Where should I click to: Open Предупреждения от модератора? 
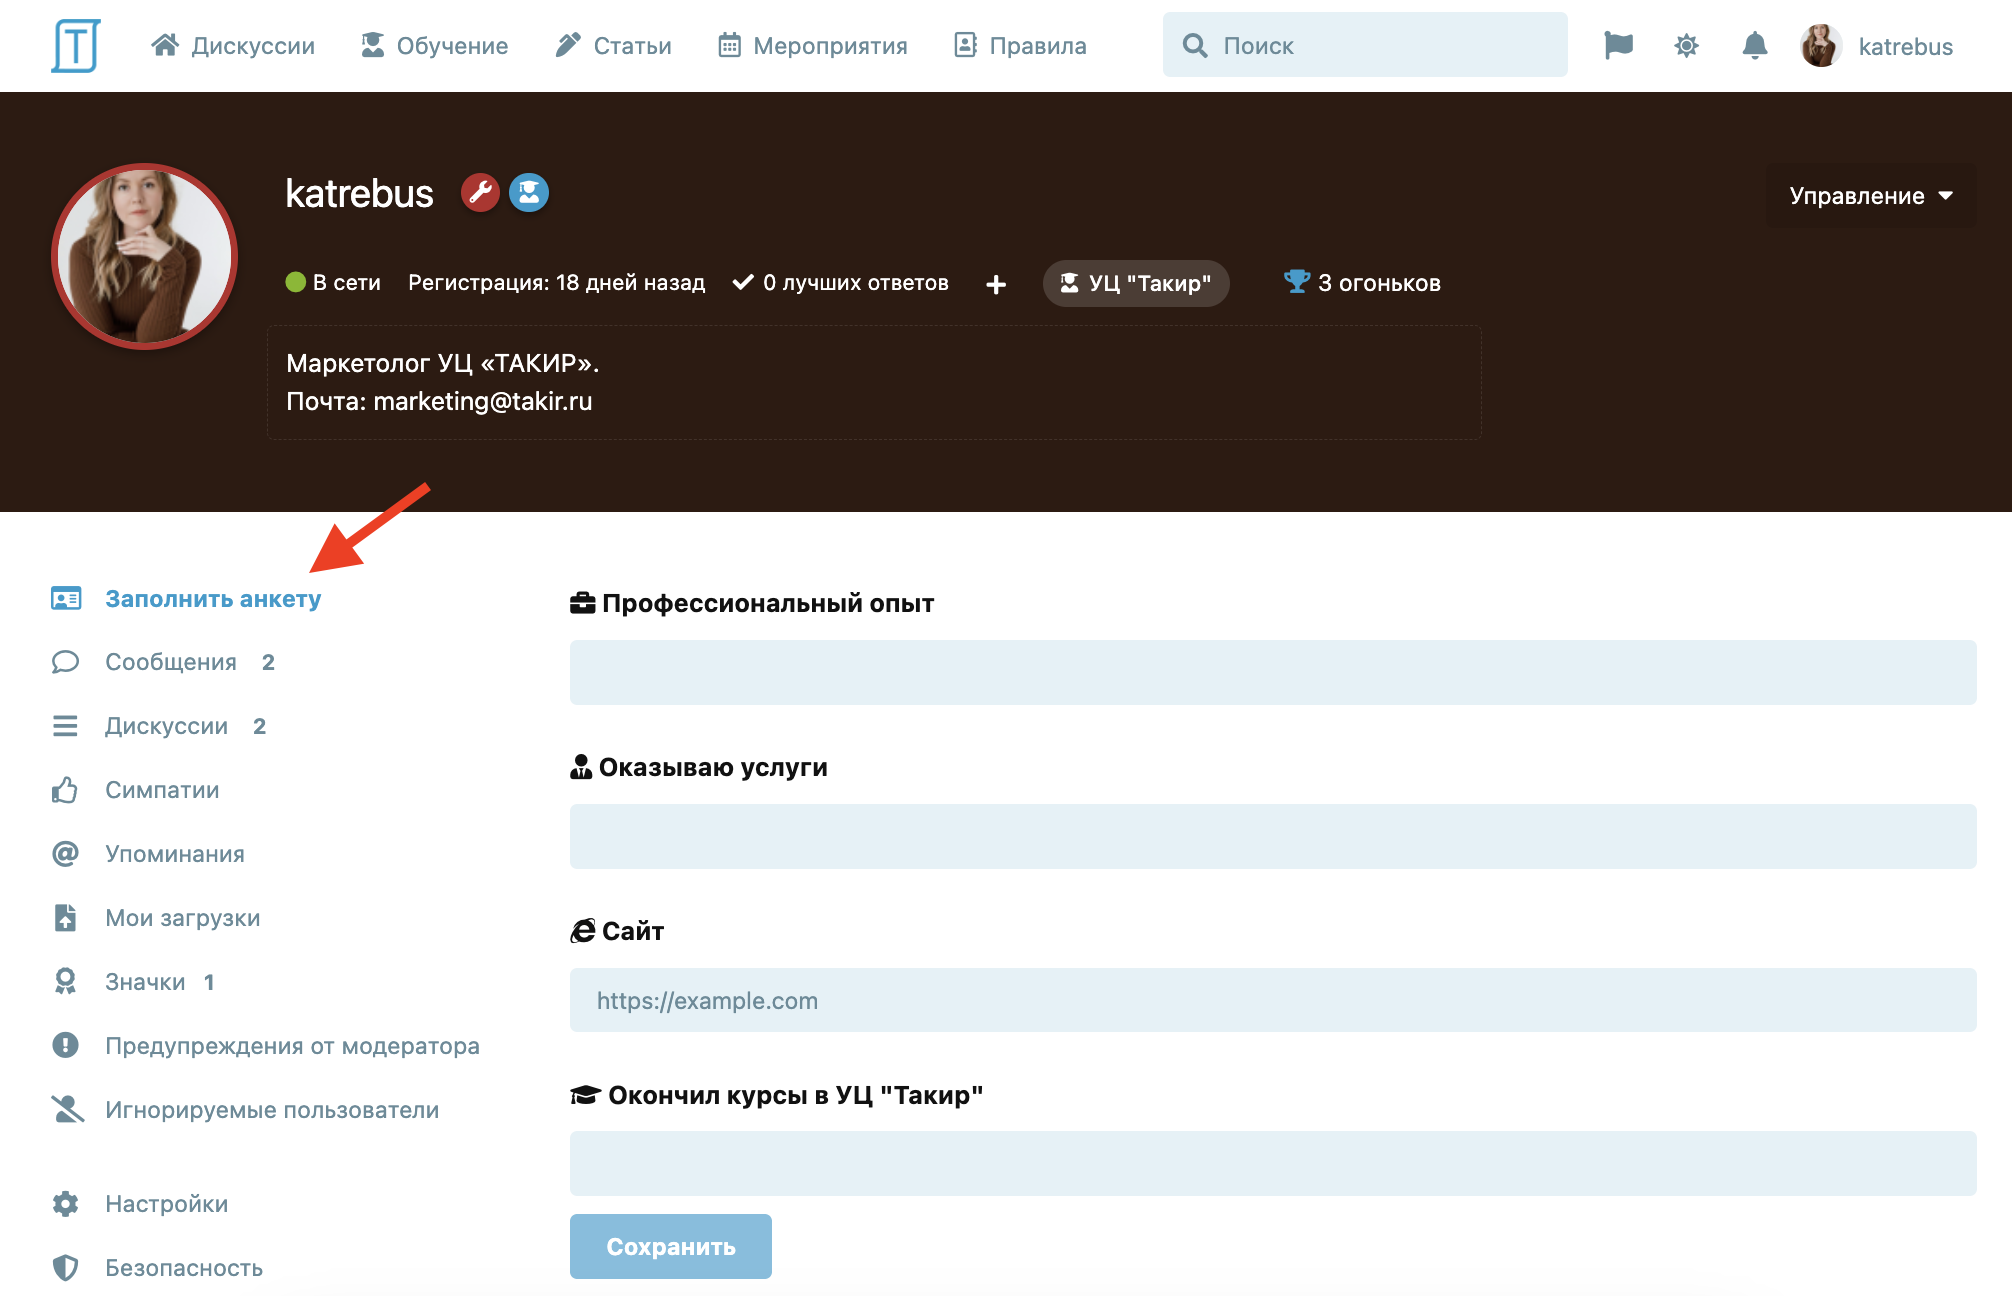pyautogui.click(x=292, y=1046)
